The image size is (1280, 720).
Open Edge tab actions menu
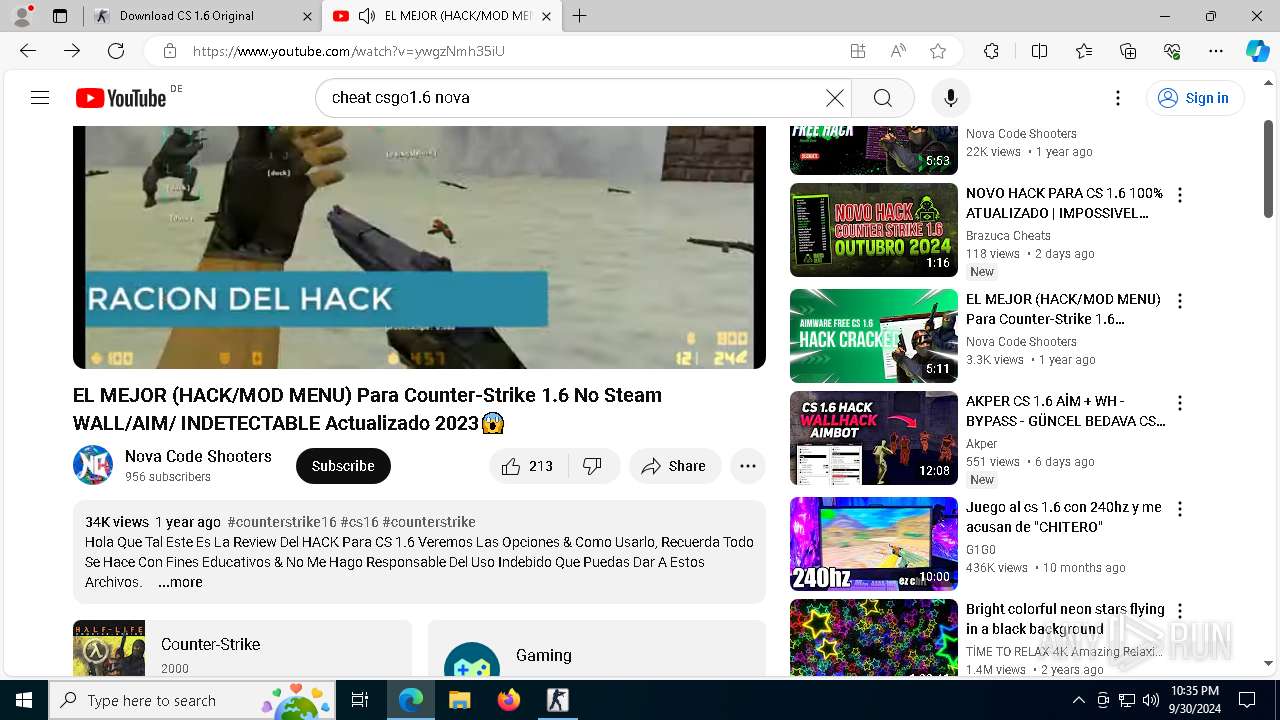point(60,16)
